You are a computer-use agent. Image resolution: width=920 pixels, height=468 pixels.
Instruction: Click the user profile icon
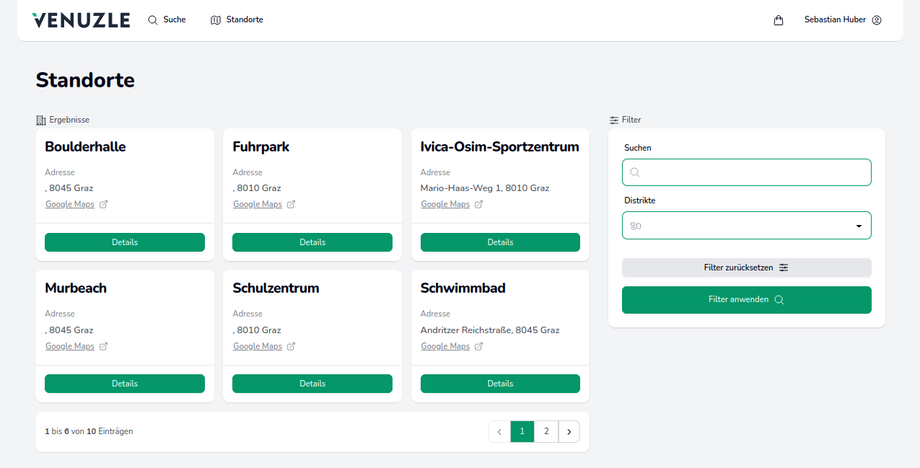[x=877, y=20]
